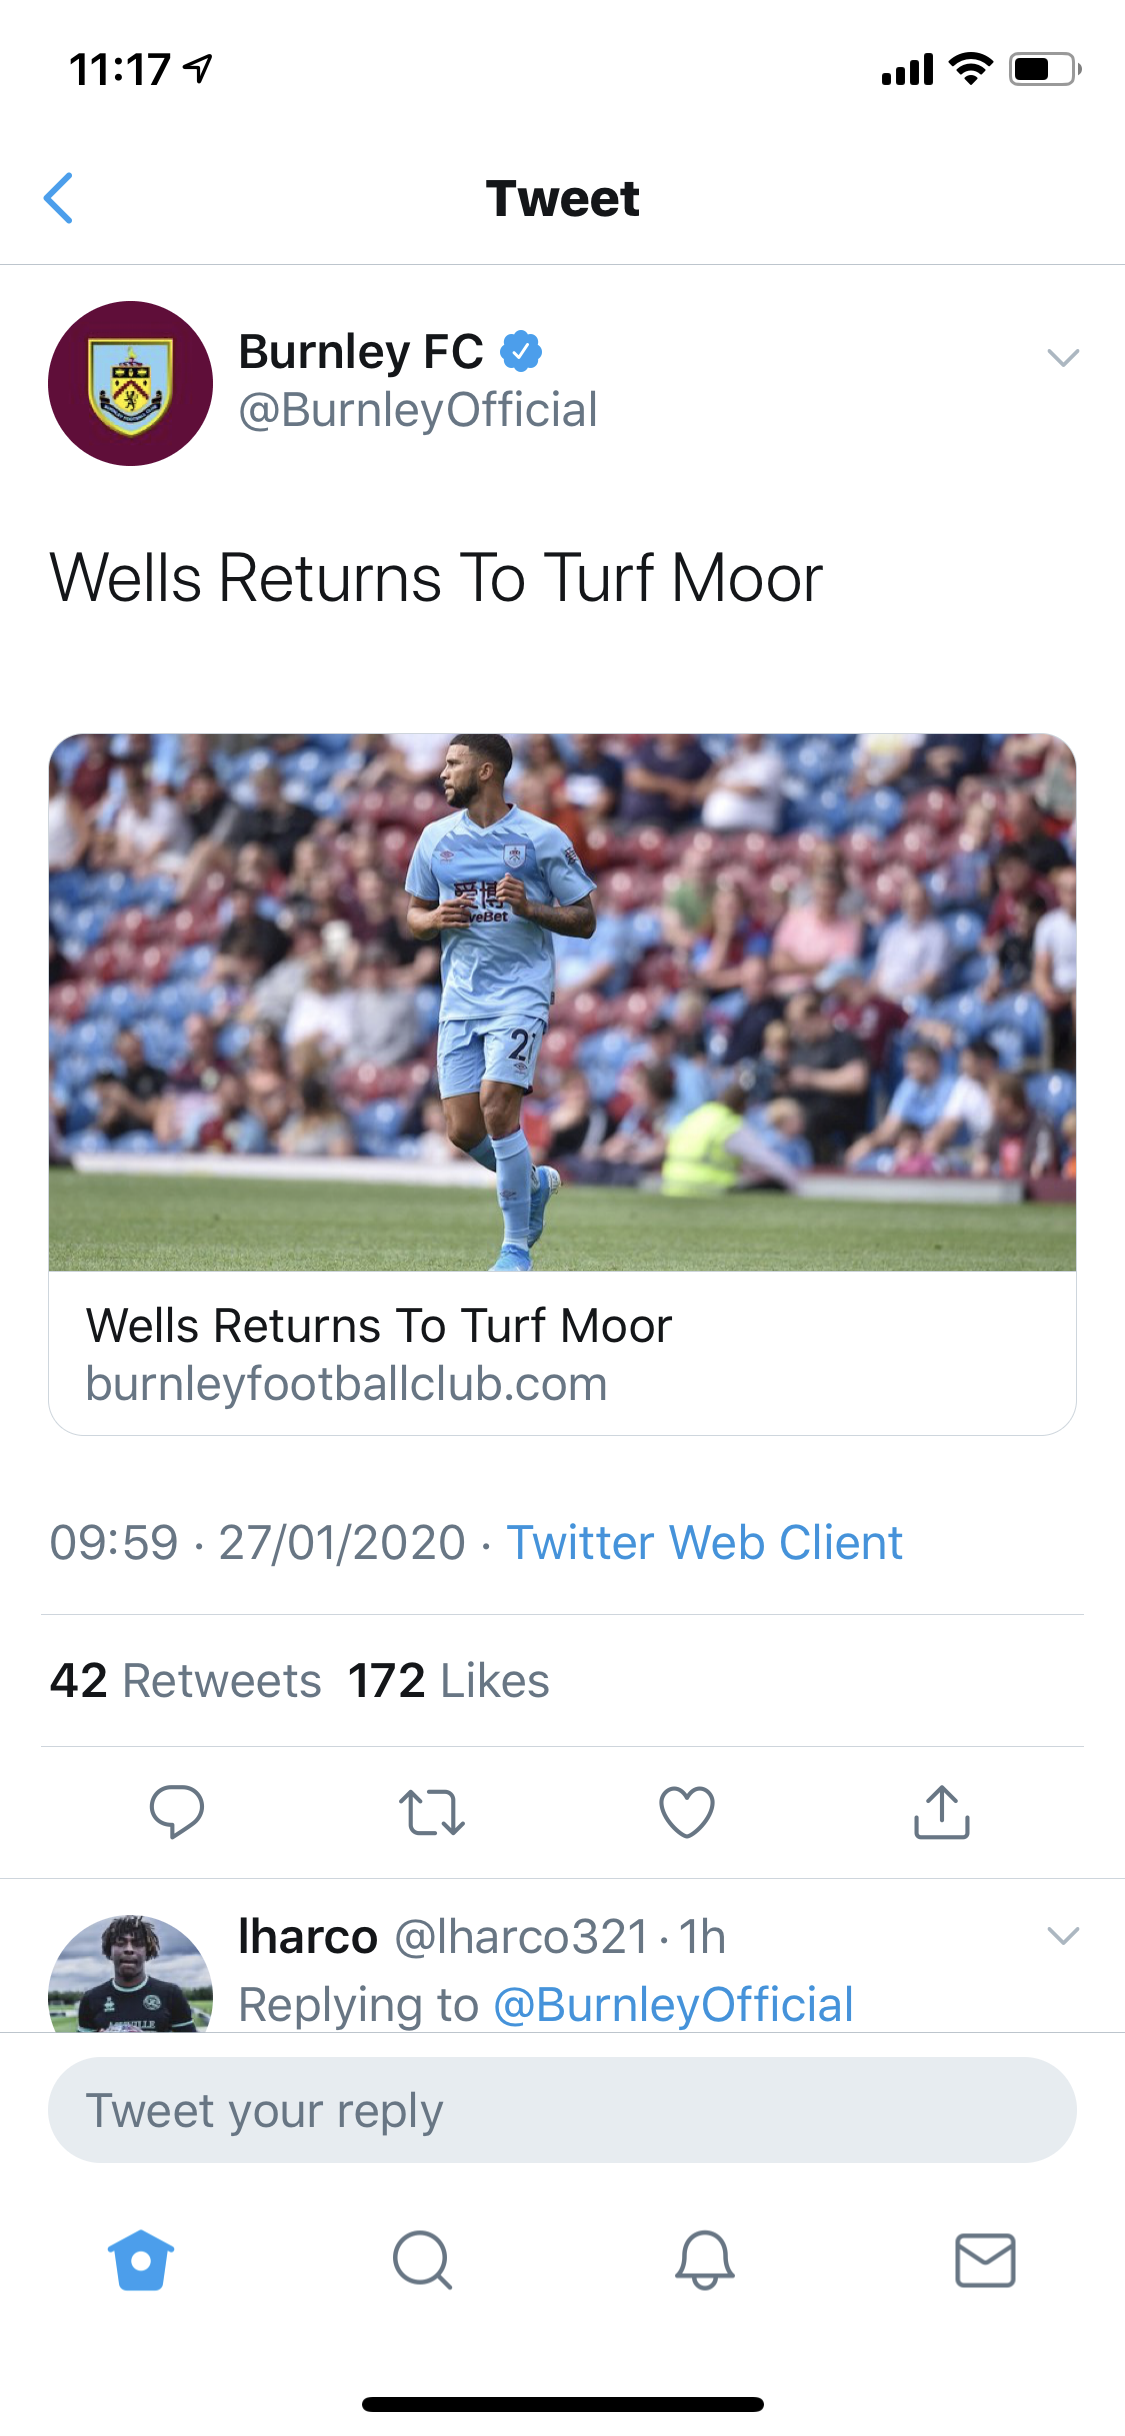Tap the Tweet your reply field
Viewport: 1125px width, 2436px height.
tap(562, 2110)
